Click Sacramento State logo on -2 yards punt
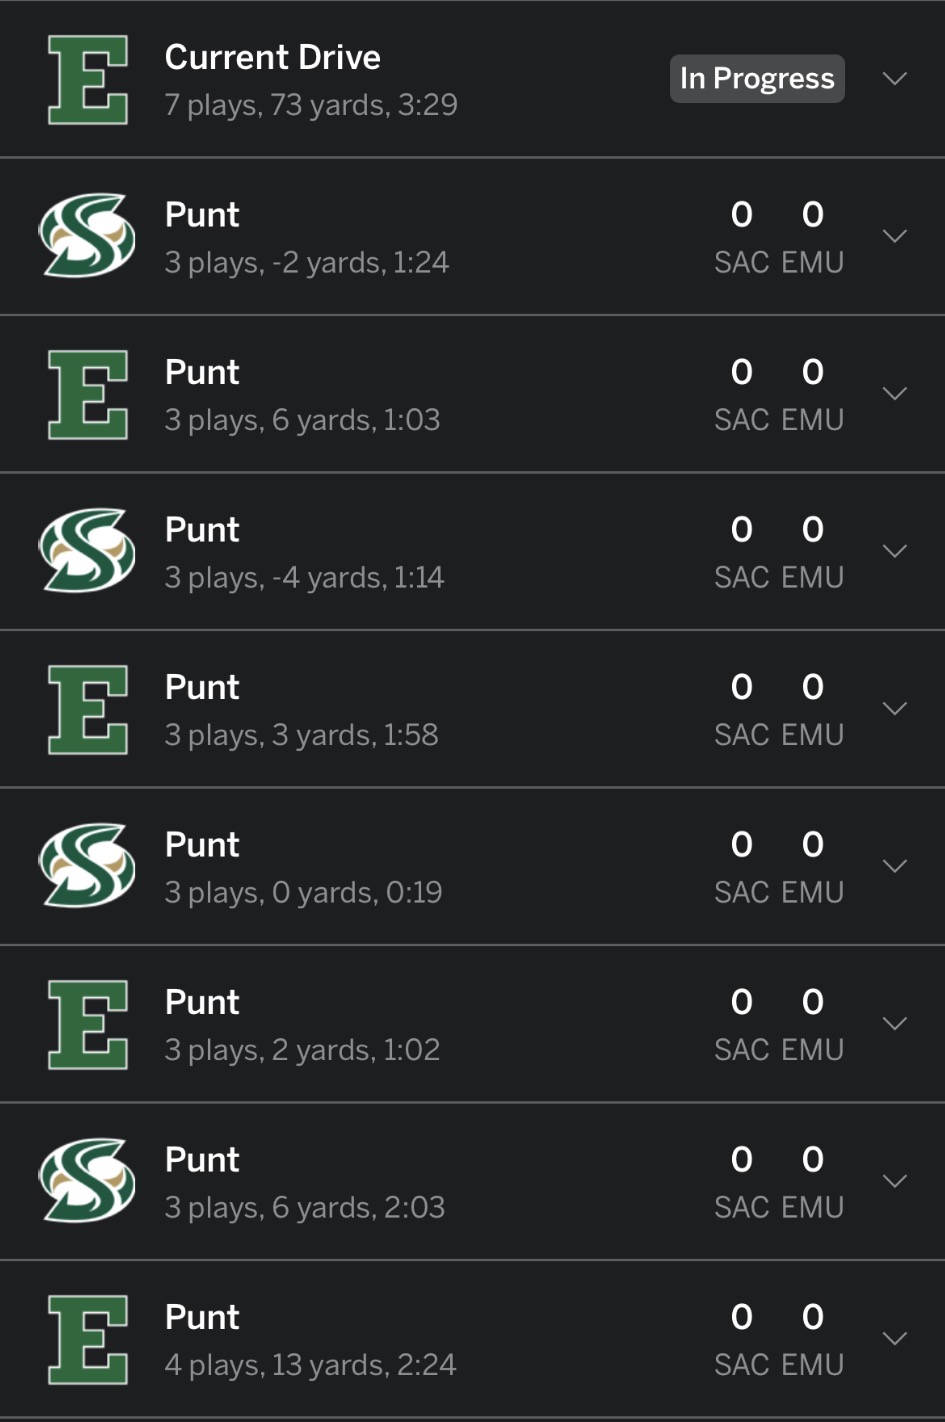The height and width of the screenshot is (1422, 945). [x=87, y=236]
